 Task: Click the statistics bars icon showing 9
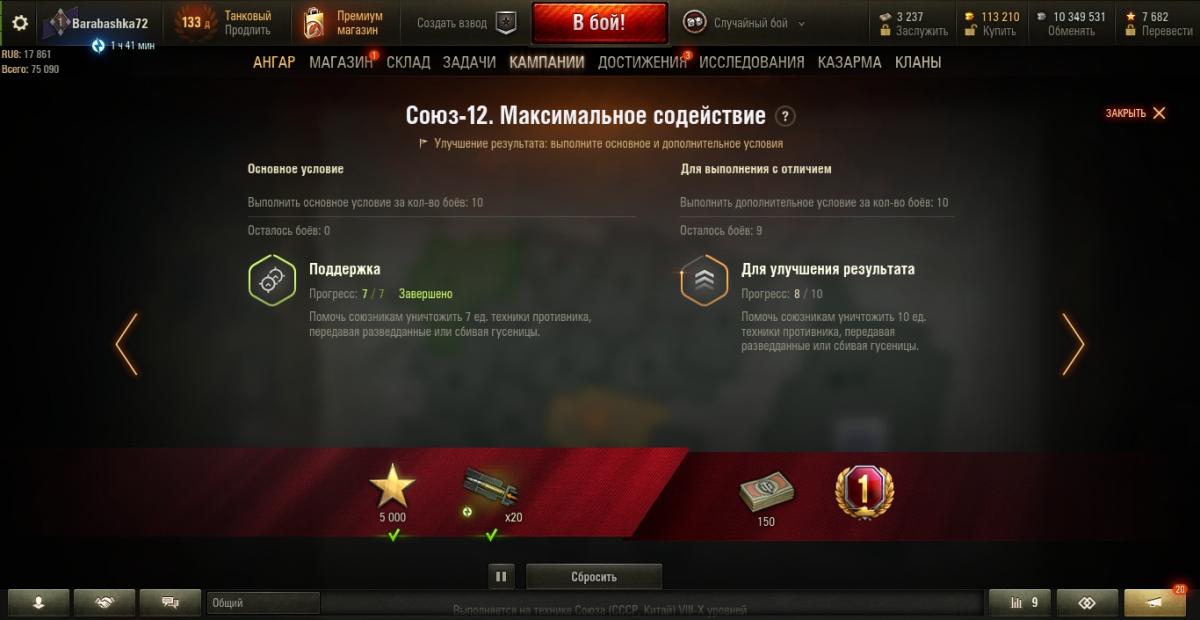point(1020,602)
